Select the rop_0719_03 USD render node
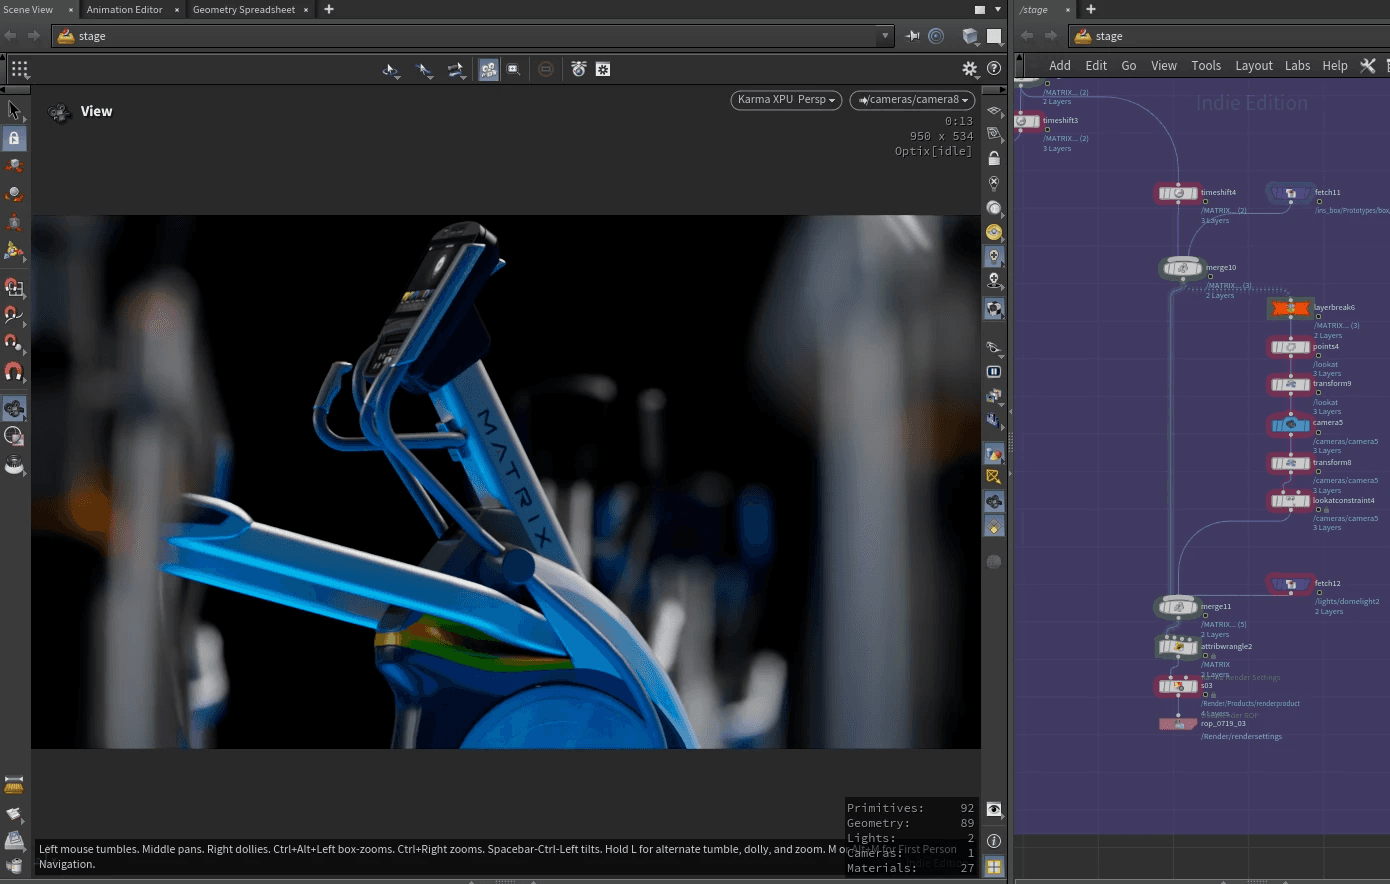This screenshot has height=884, width=1390. click(x=1178, y=724)
